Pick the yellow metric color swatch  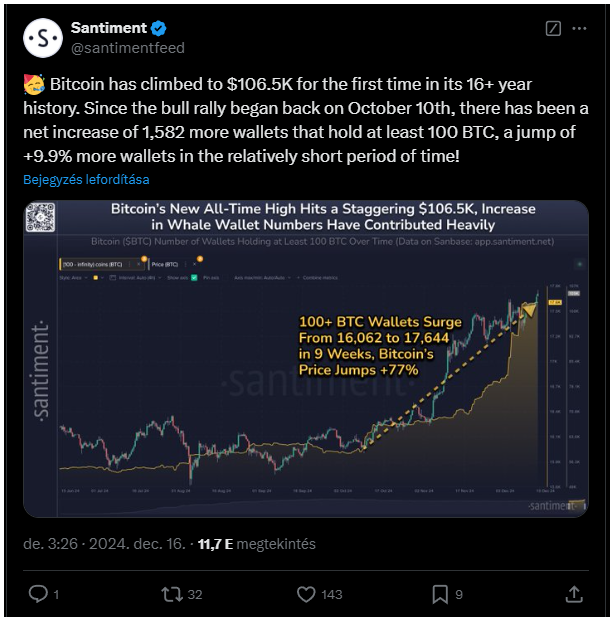pyautogui.click(x=95, y=278)
